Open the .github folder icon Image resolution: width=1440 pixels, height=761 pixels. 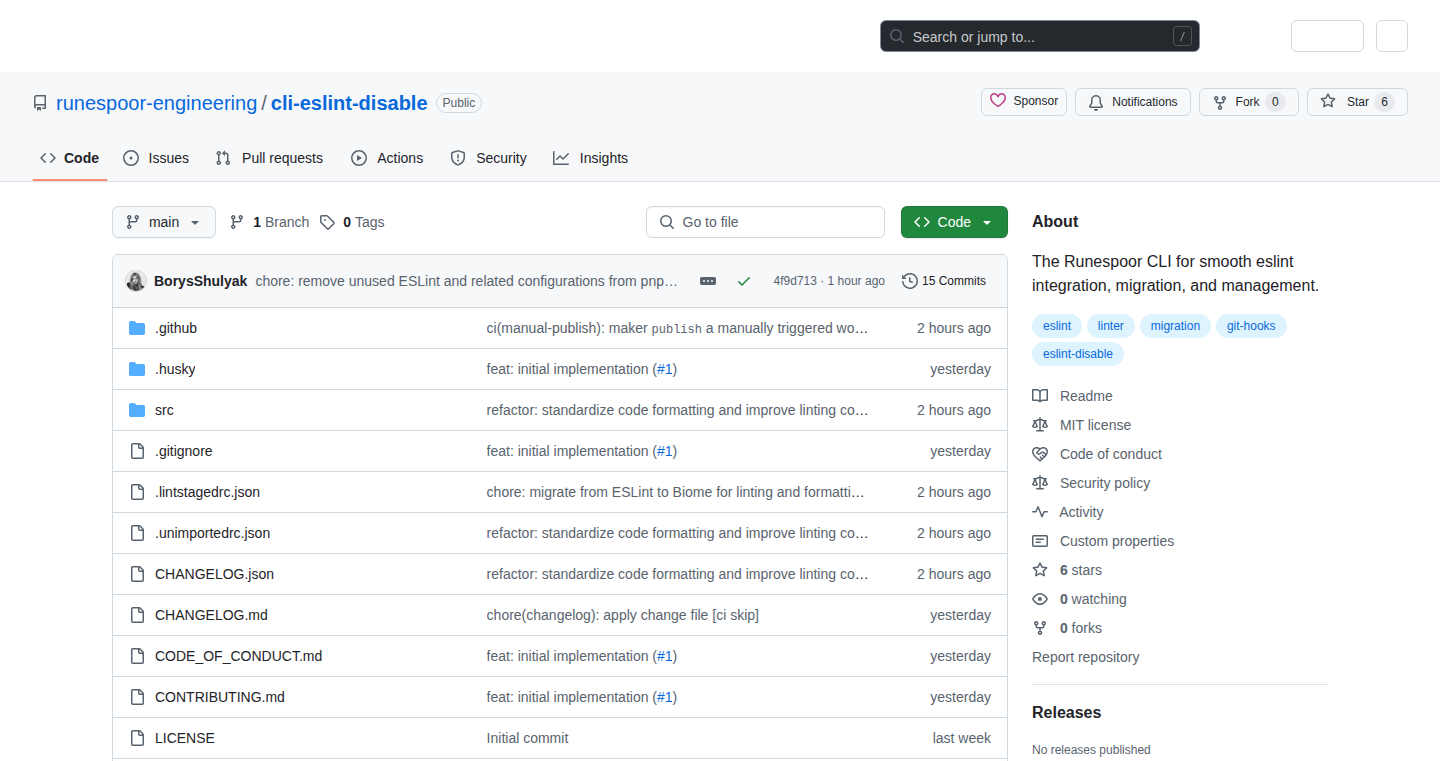point(137,328)
